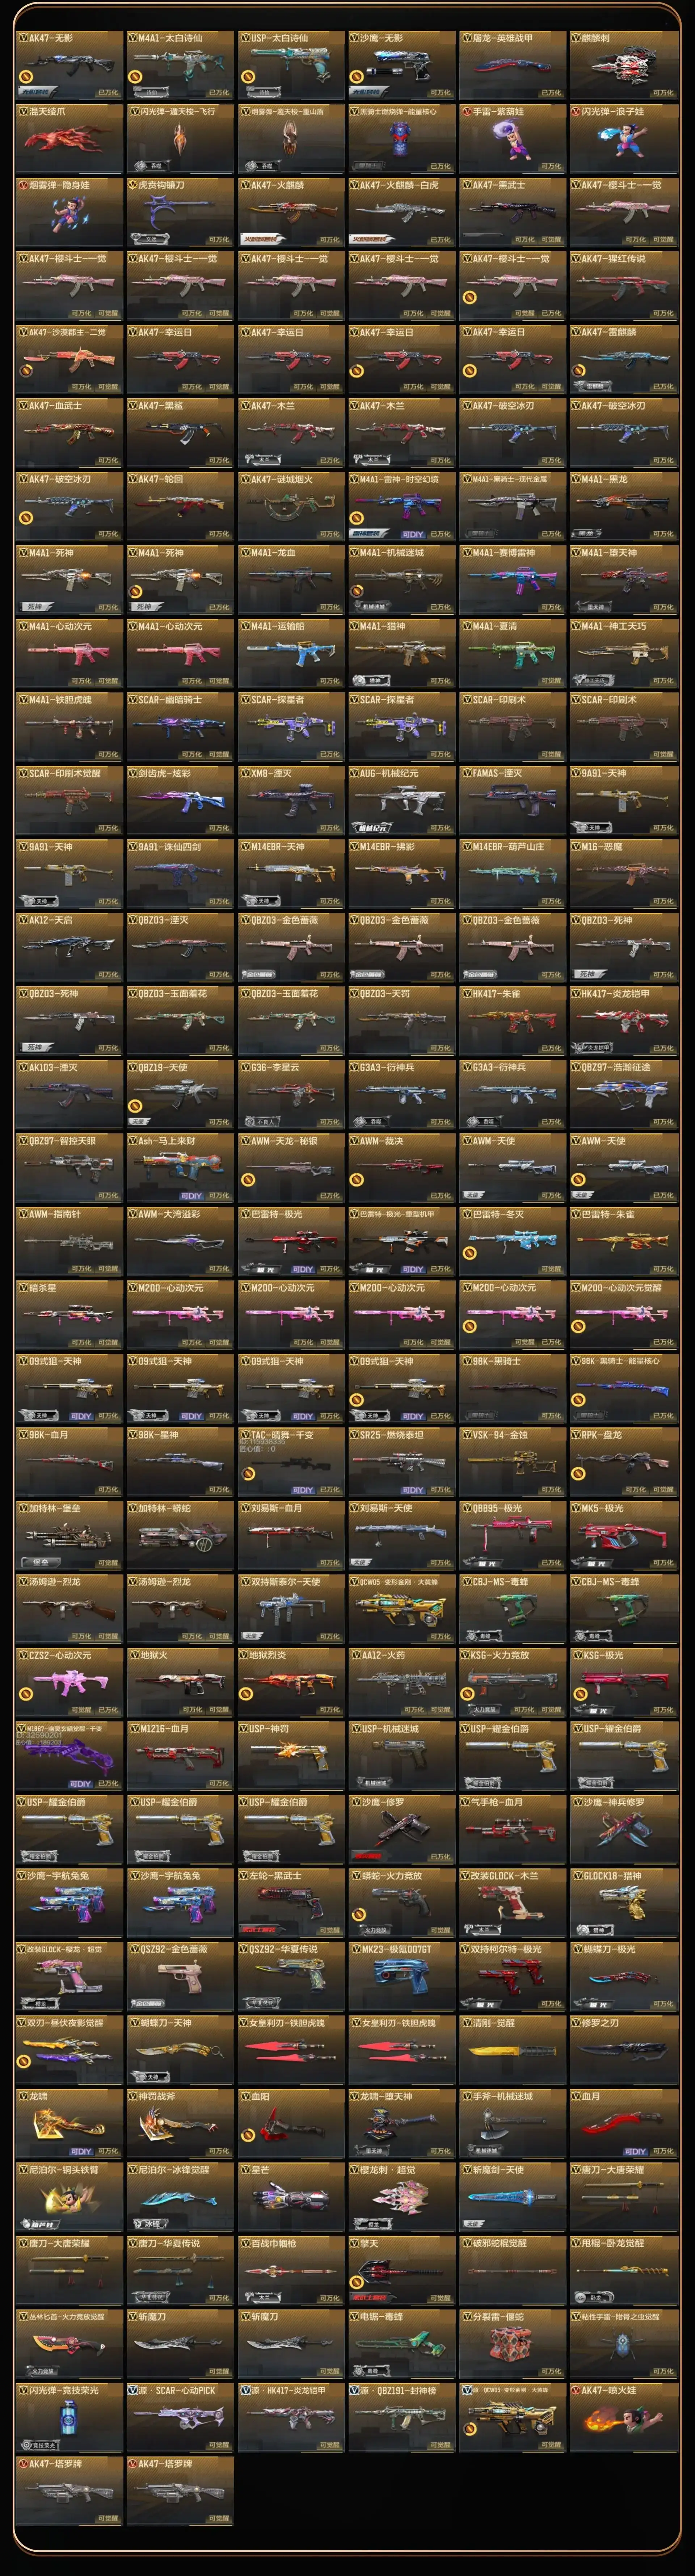Open the 虎贲钩镰刀 weapon slot
Viewport: 695px width, 2576px height.
[179, 211]
